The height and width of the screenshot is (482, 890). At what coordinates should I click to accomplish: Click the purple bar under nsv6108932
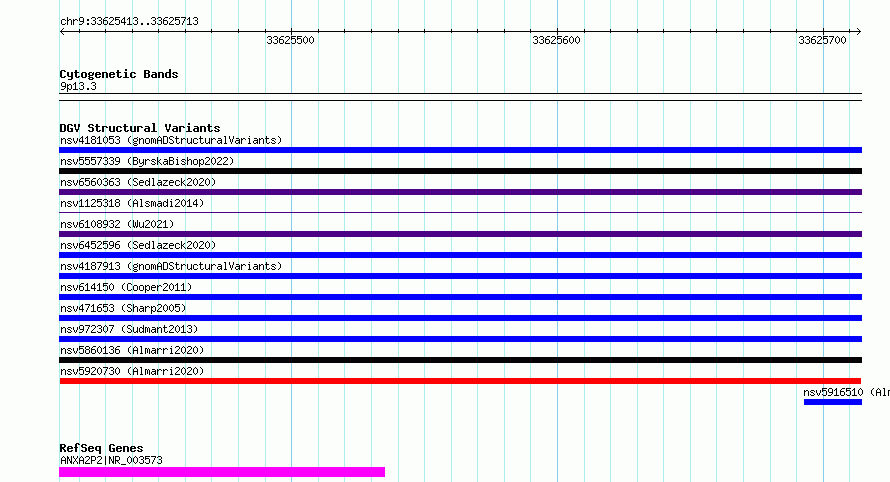[x=460, y=234]
